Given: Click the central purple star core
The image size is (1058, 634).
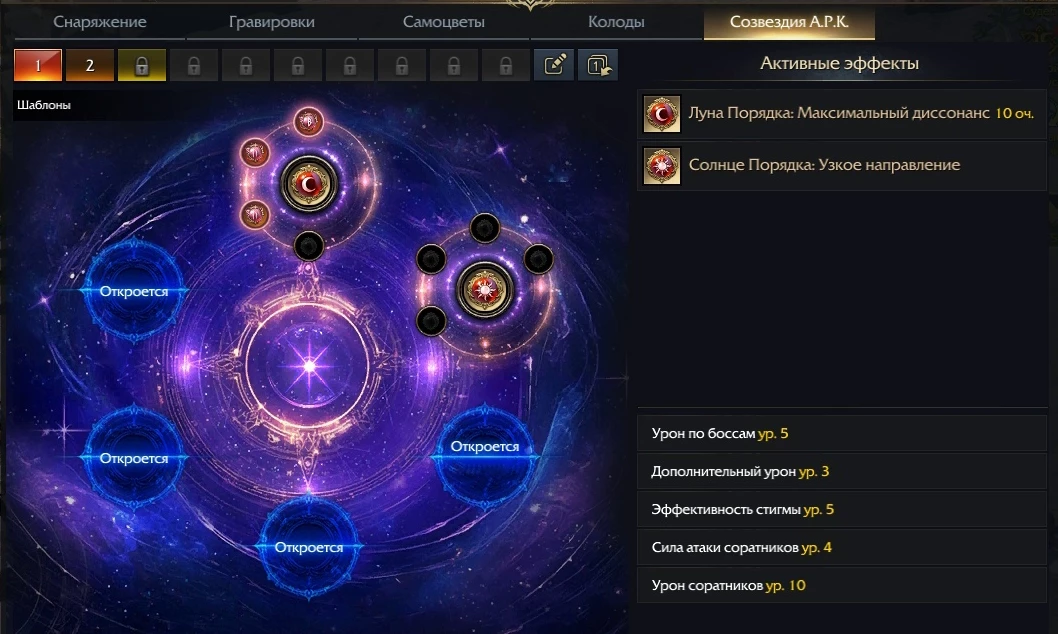Looking at the screenshot, I should (x=309, y=366).
